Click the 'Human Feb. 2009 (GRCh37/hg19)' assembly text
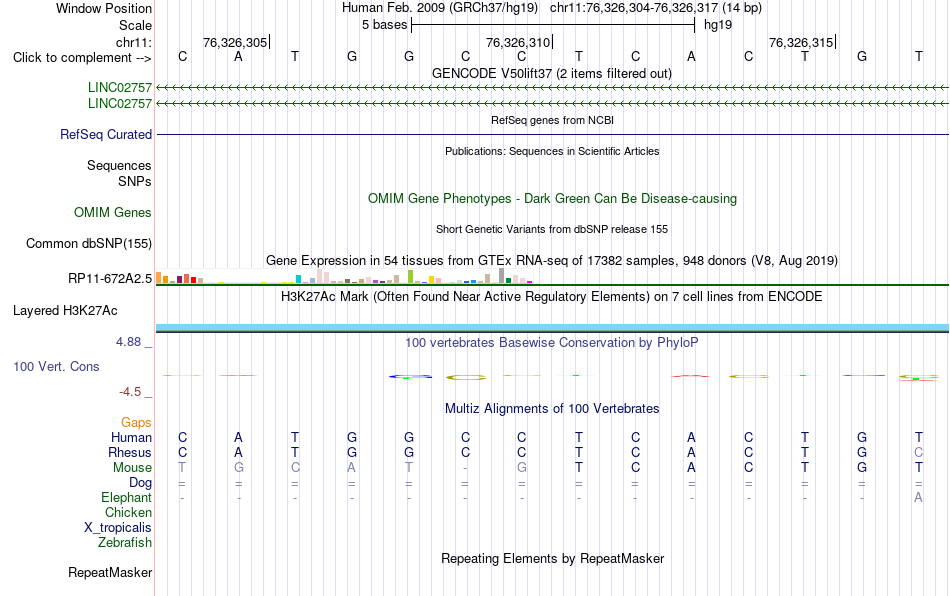This screenshot has width=950, height=596. [x=439, y=8]
